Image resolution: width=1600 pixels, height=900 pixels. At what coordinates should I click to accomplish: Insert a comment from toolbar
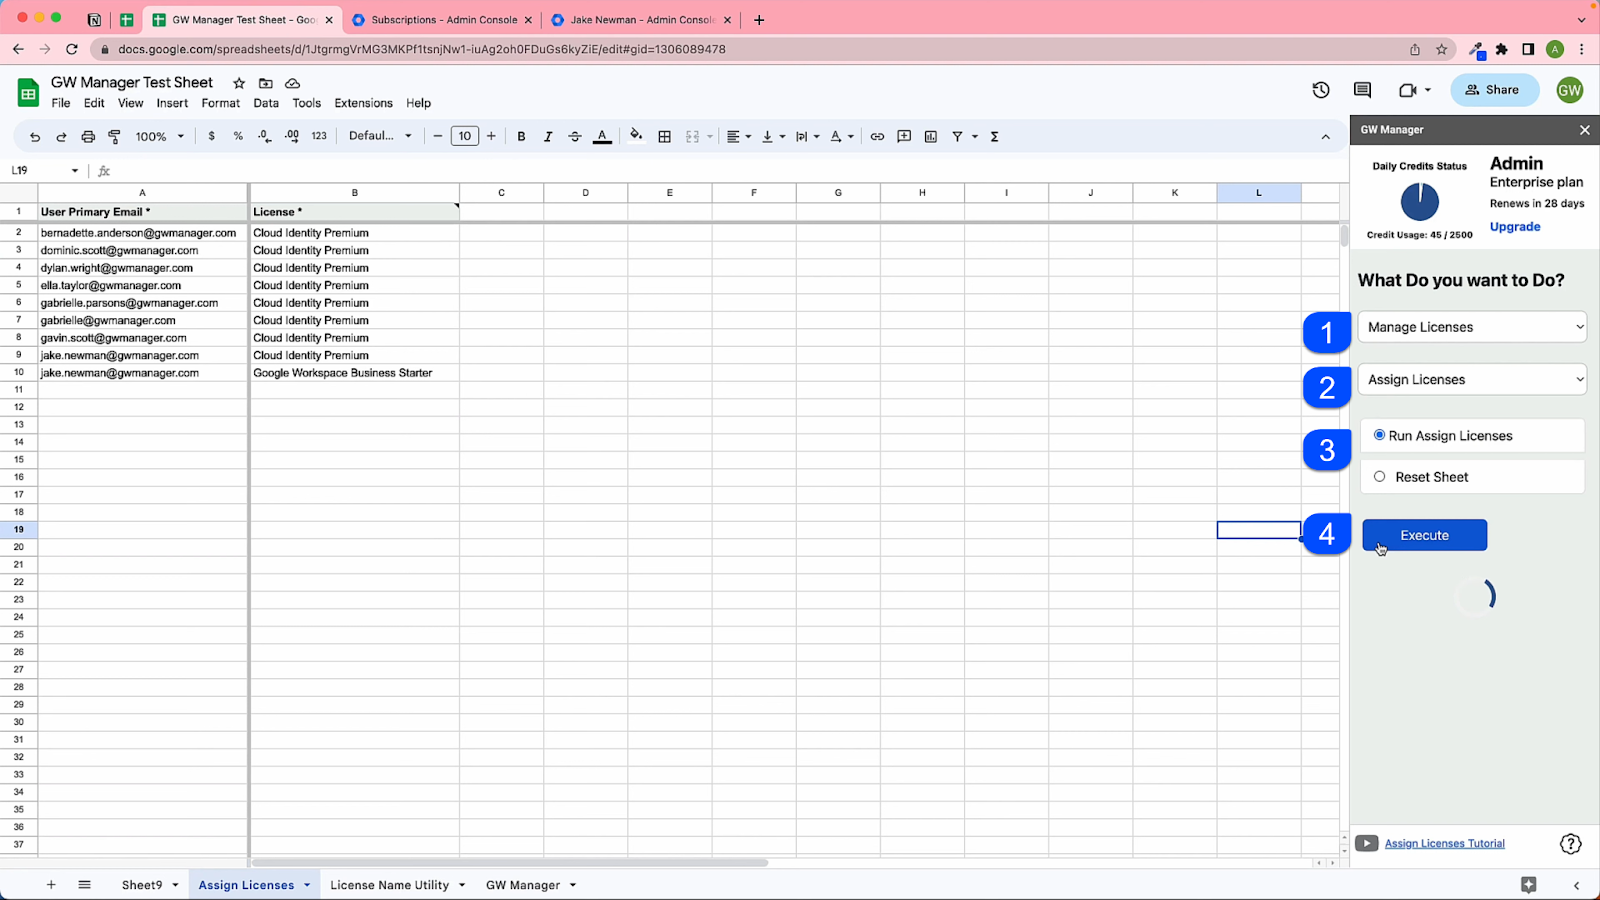904,136
